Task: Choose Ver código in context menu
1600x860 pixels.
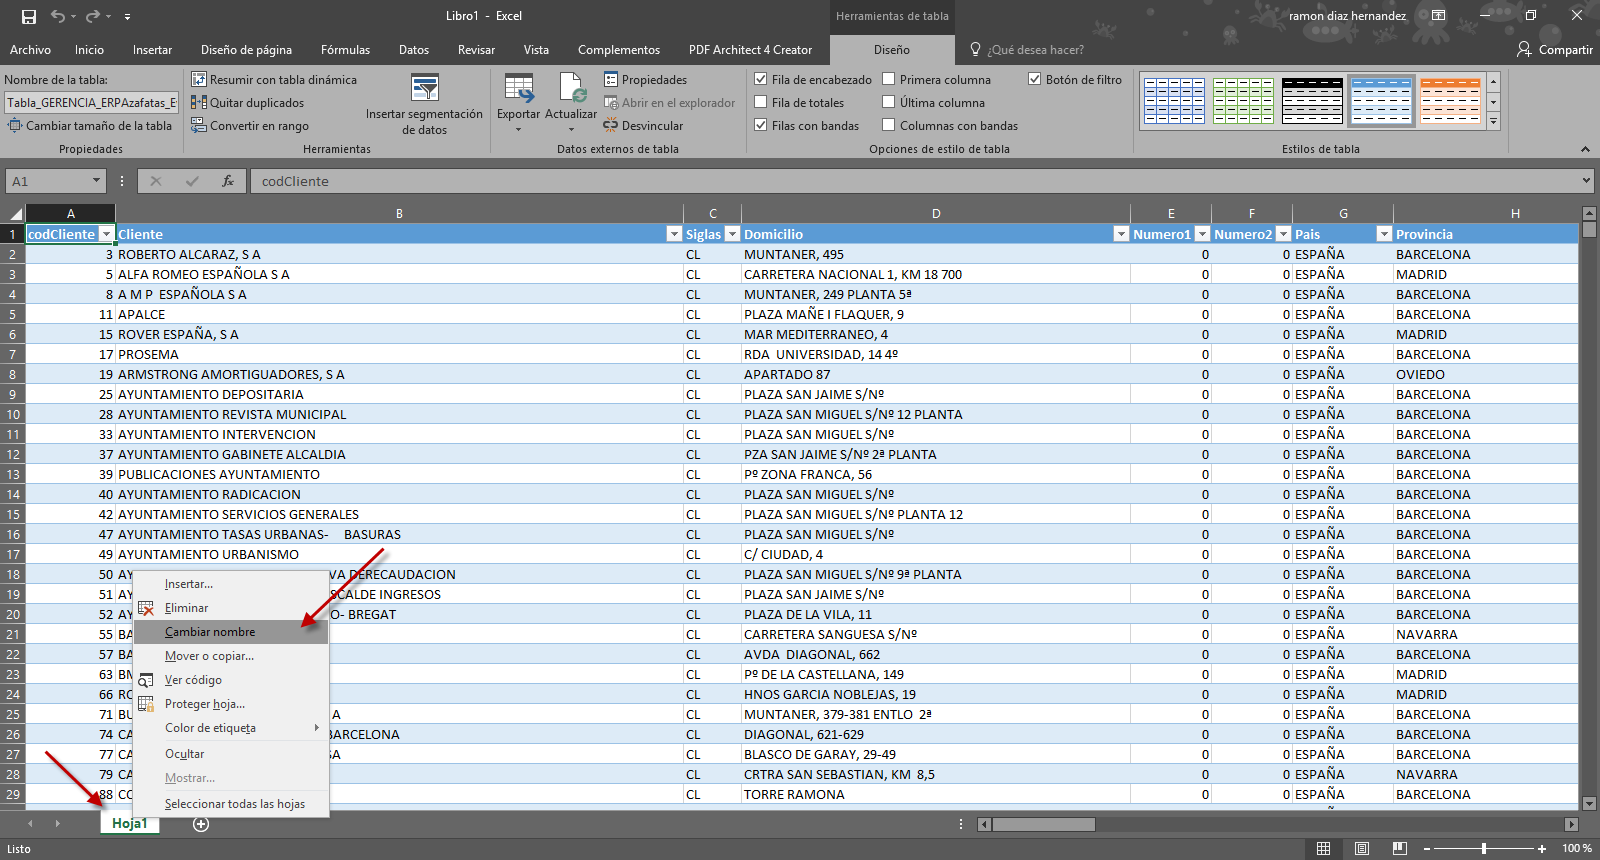Action: (231, 680)
